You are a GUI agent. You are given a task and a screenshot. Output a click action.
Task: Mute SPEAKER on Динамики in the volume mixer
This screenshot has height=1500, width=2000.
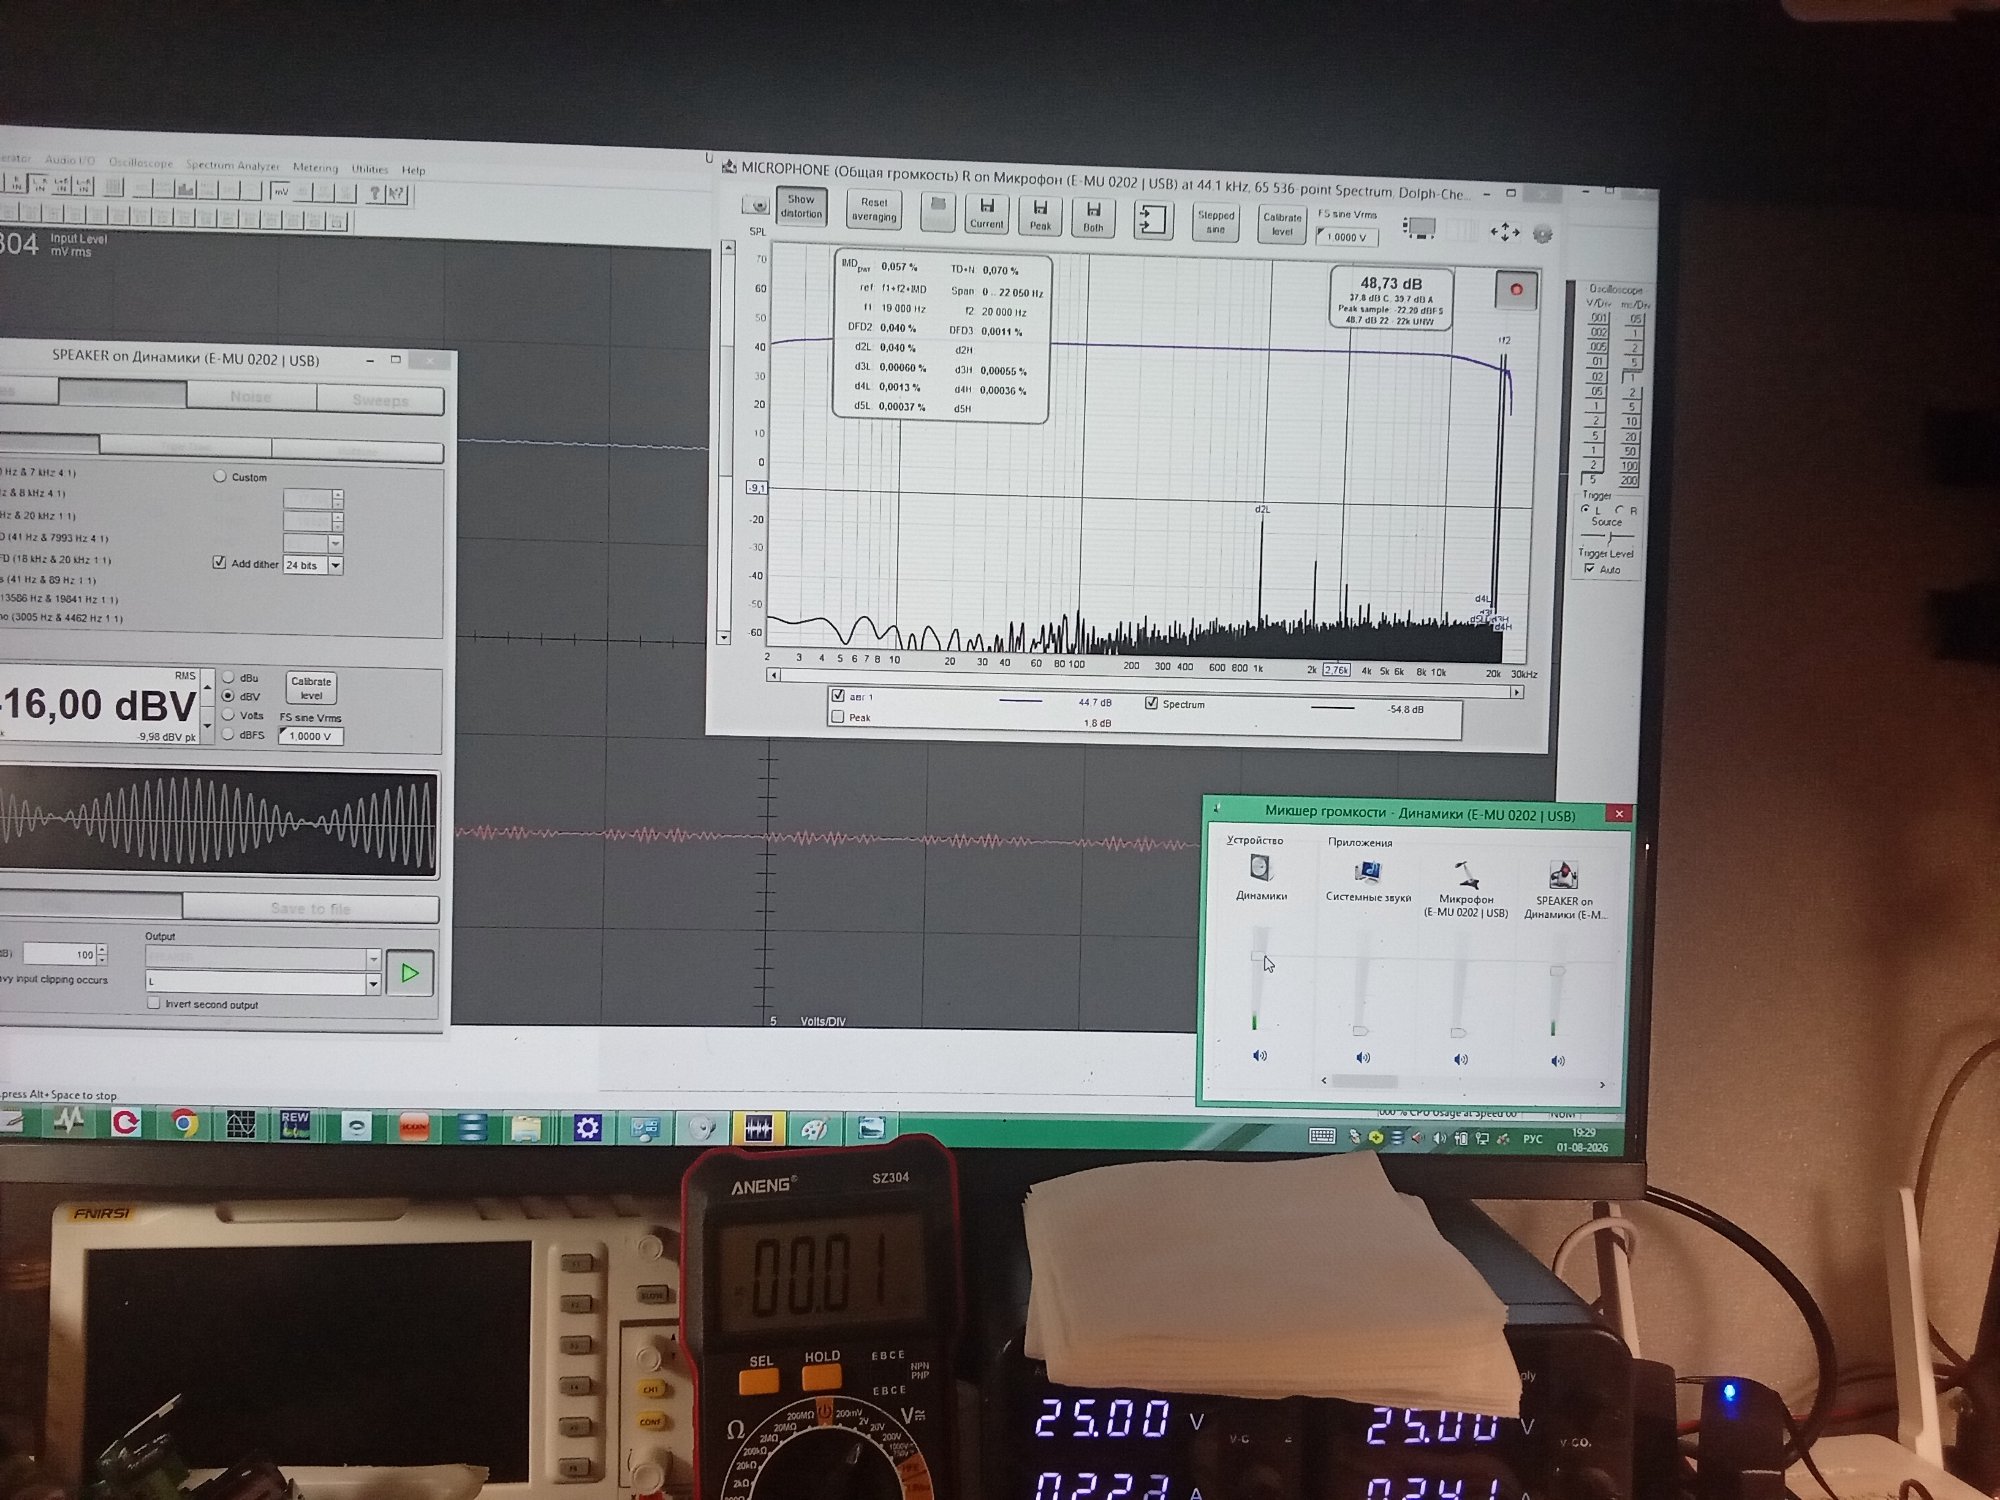(1558, 1061)
